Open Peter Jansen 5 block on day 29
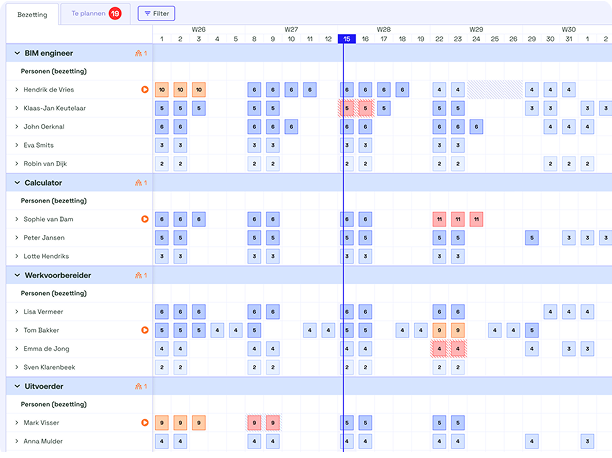 click(x=532, y=238)
